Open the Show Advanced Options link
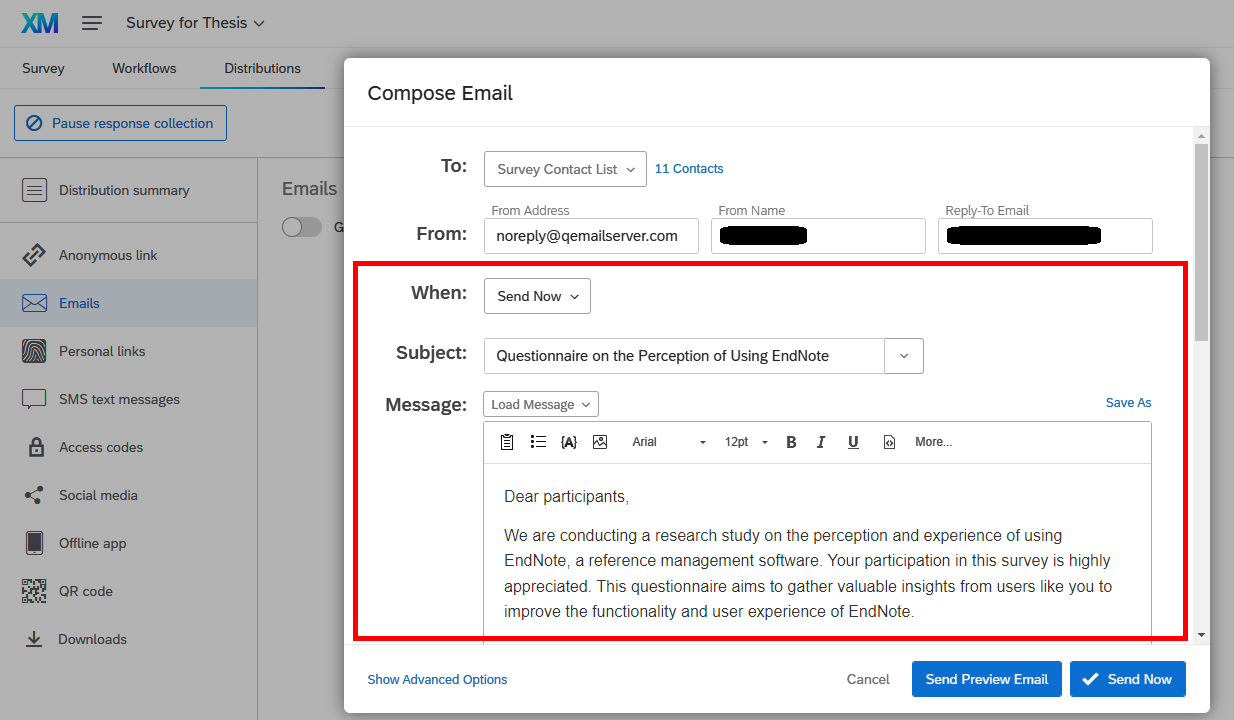The height and width of the screenshot is (720, 1234). (437, 679)
